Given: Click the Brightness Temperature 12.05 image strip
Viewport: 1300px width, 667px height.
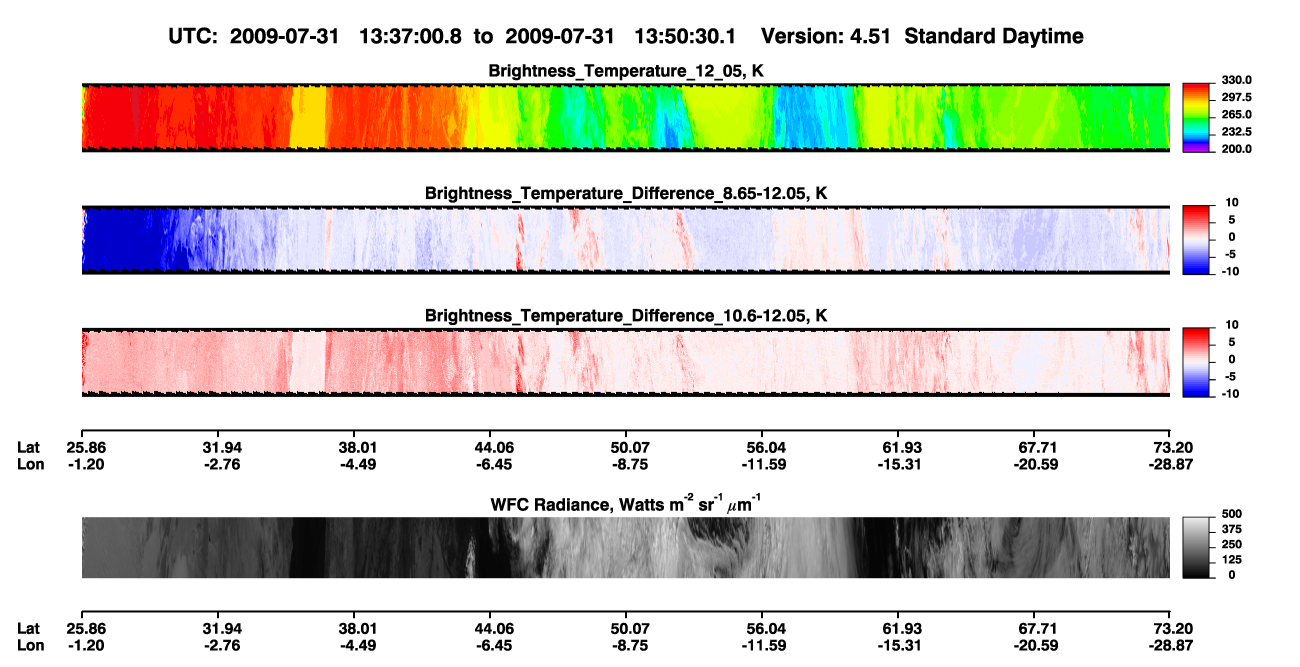Looking at the screenshot, I should coord(626,117).
